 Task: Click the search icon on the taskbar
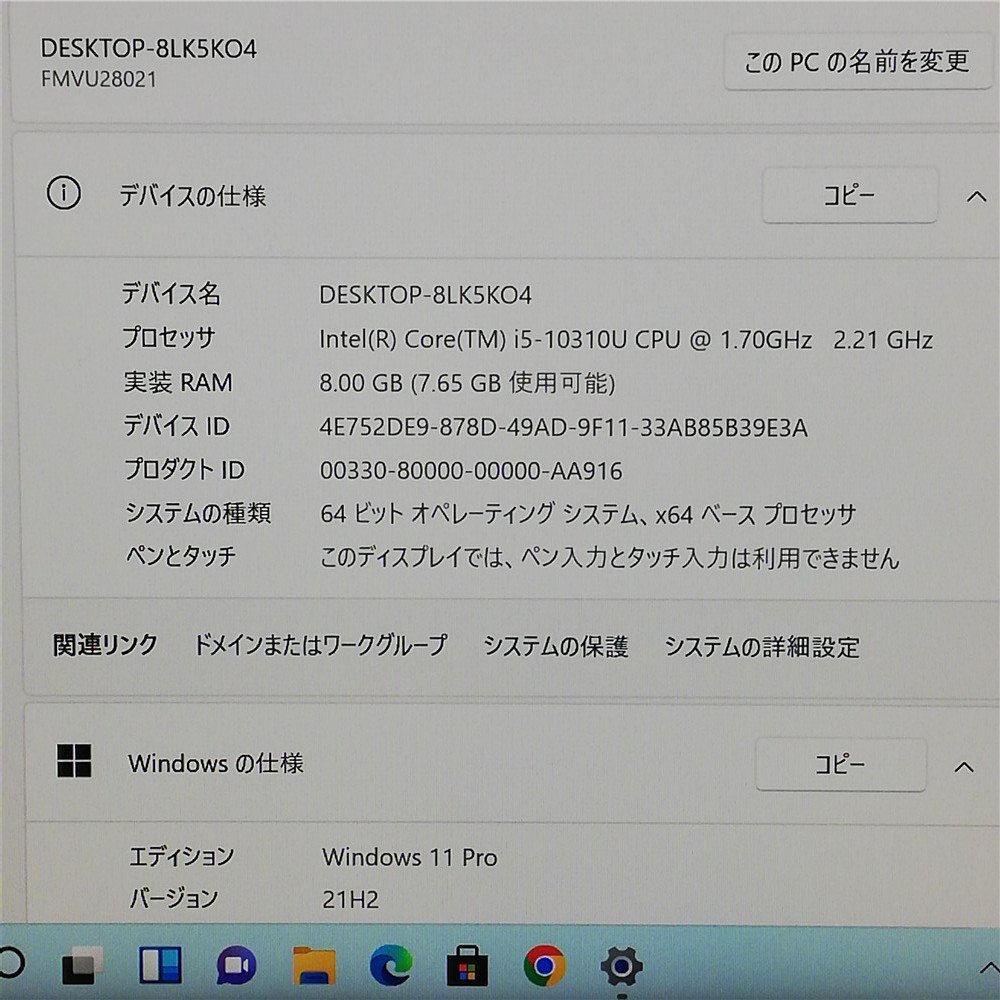(11, 963)
